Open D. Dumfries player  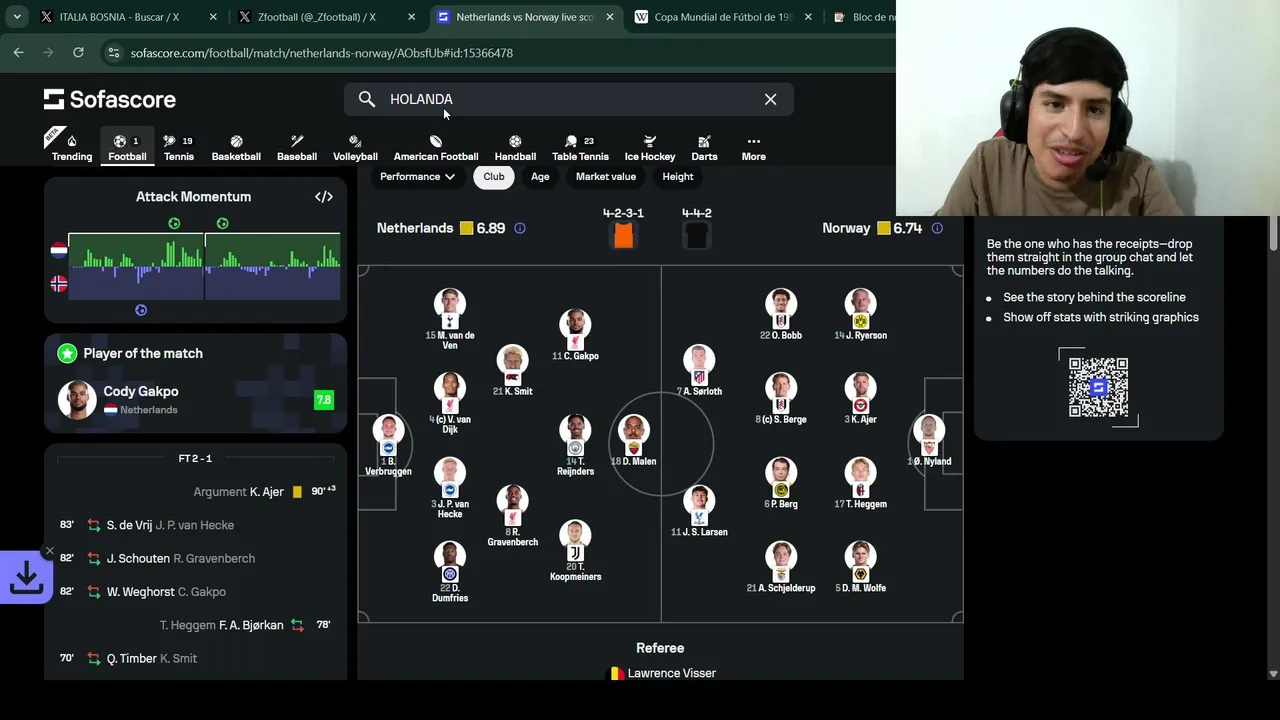pos(450,572)
